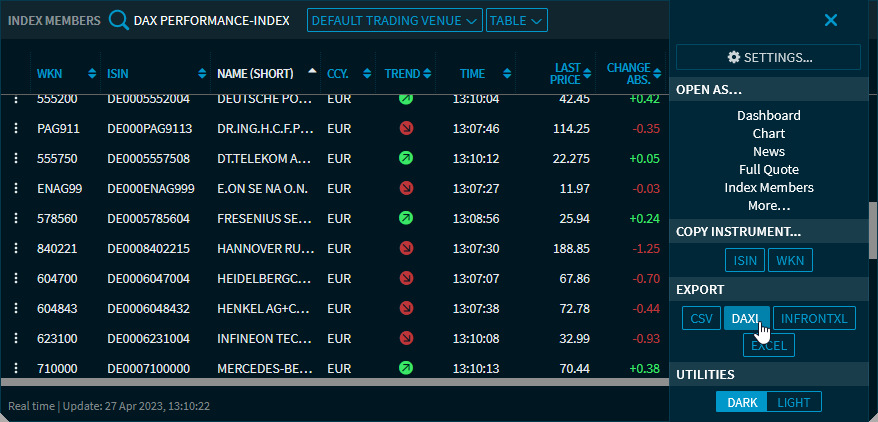This screenshot has width=878, height=422.
Task: Close the side panel with the X icon
Action: pyautogui.click(x=830, y=20)
